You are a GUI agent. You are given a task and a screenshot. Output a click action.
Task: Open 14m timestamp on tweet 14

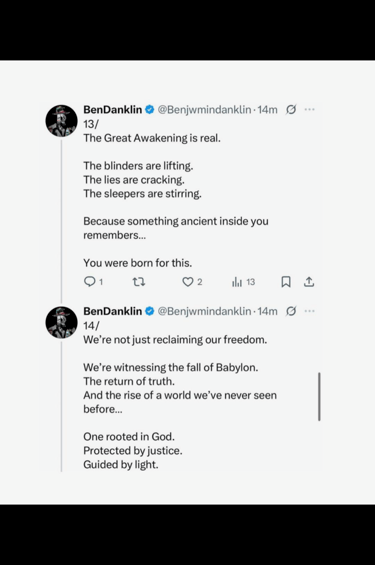point(268,311)
